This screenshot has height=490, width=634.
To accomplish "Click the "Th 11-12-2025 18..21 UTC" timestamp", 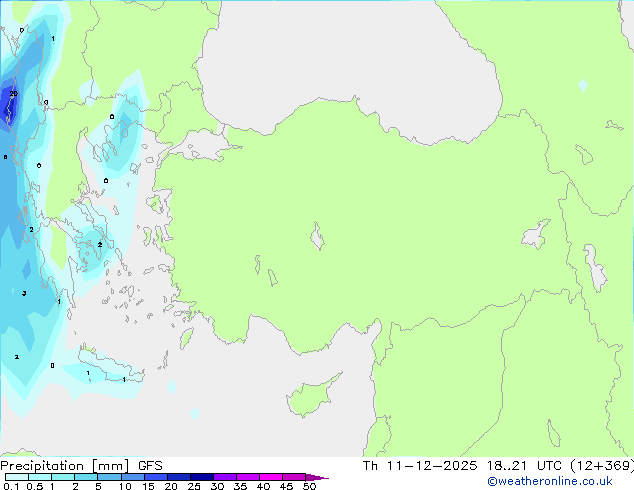I will [x=462, y=466].
